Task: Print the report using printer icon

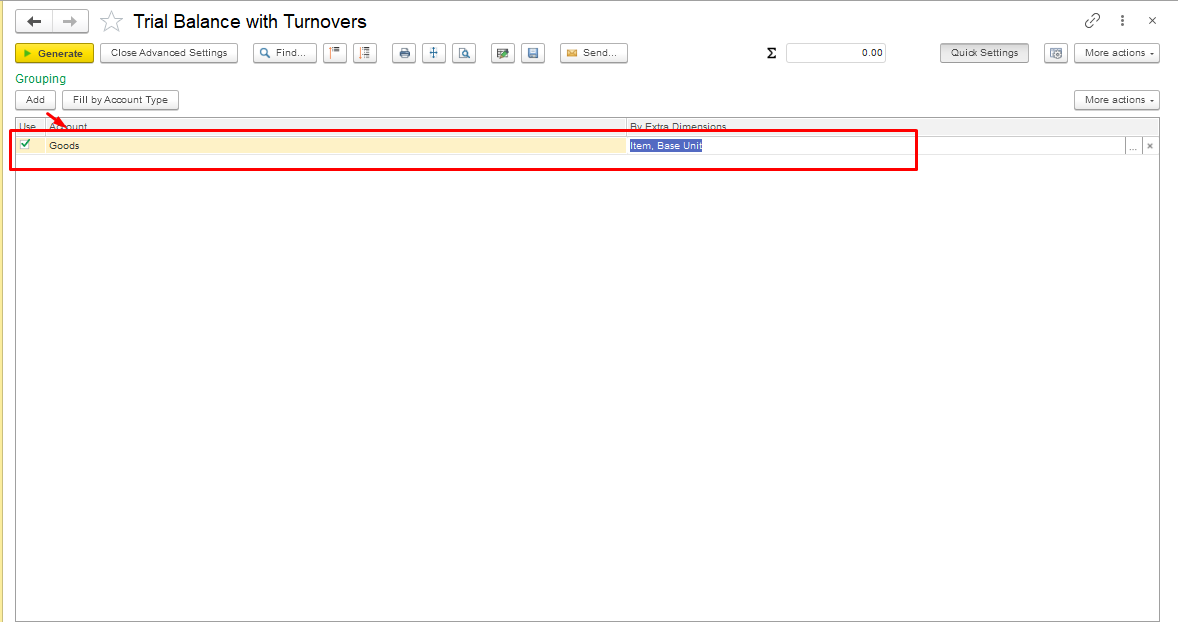Action: (x=404, y=53)
